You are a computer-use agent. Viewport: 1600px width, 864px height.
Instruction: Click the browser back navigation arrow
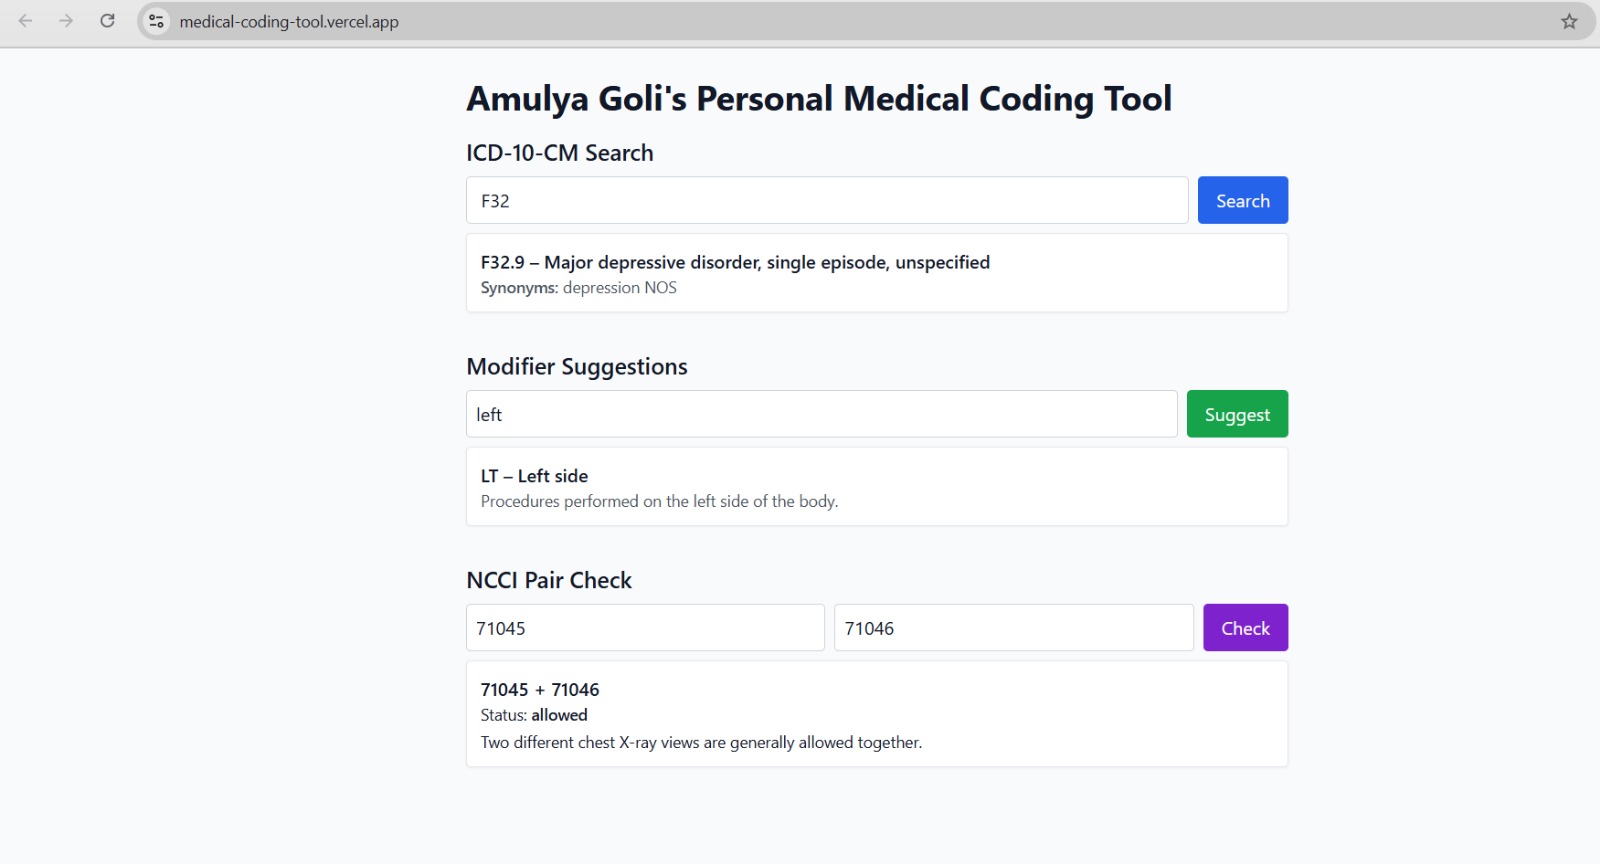[24, 20]
